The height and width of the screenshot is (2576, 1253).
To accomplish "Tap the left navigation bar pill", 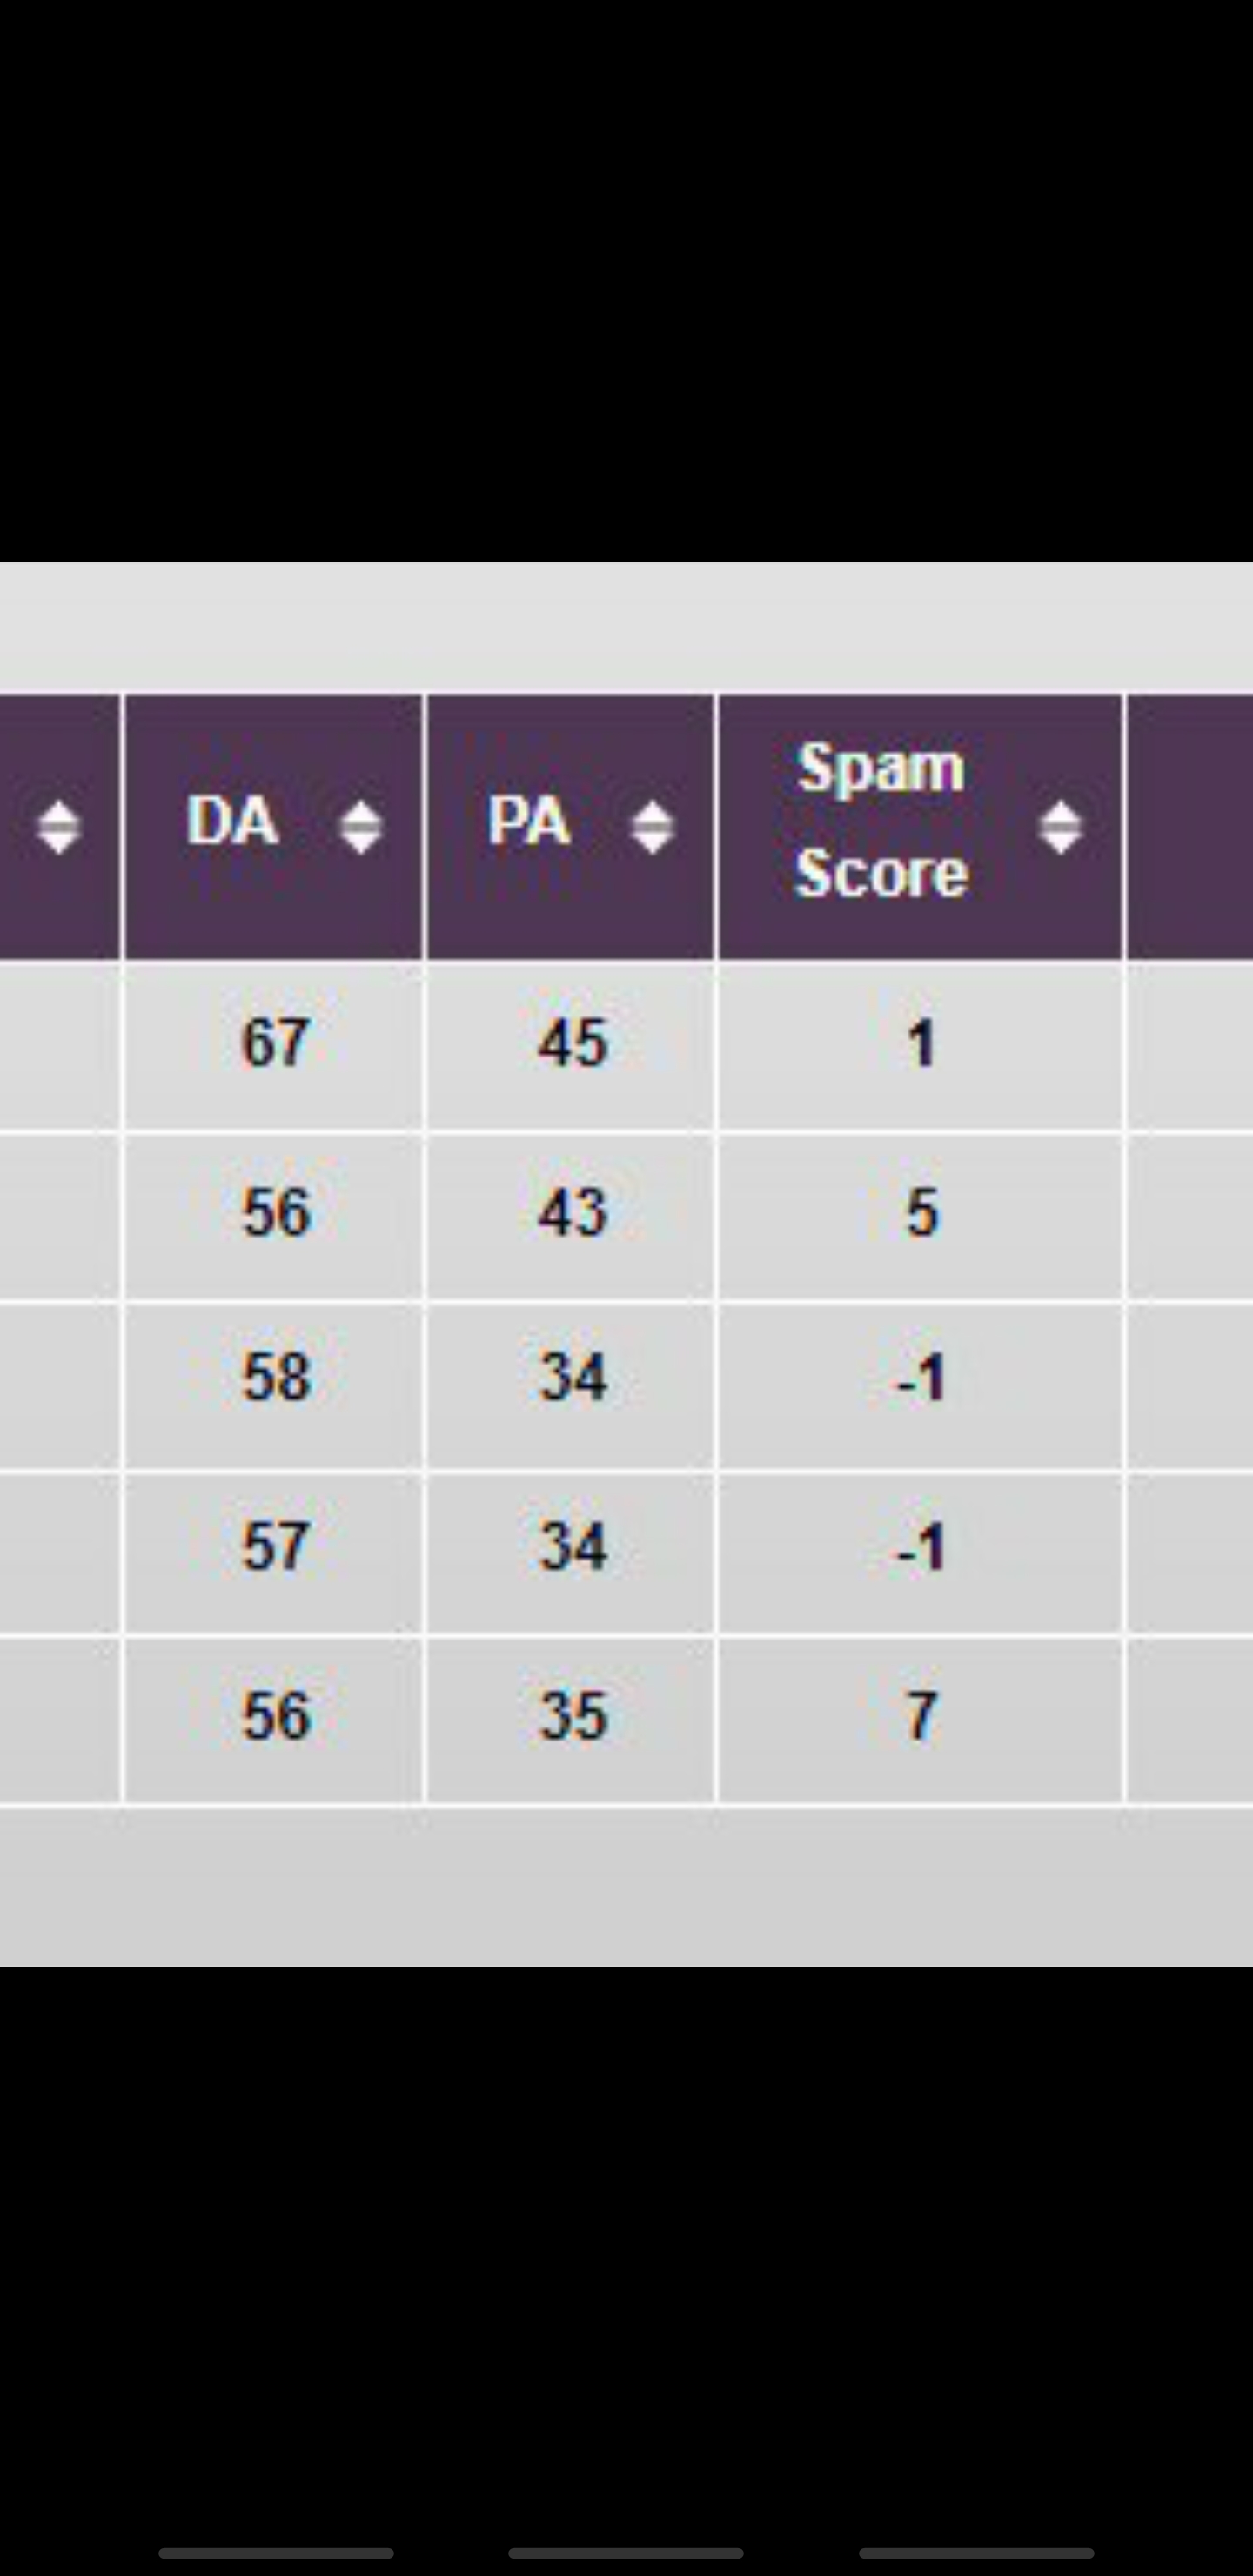I will click(x=276, y=2553).
